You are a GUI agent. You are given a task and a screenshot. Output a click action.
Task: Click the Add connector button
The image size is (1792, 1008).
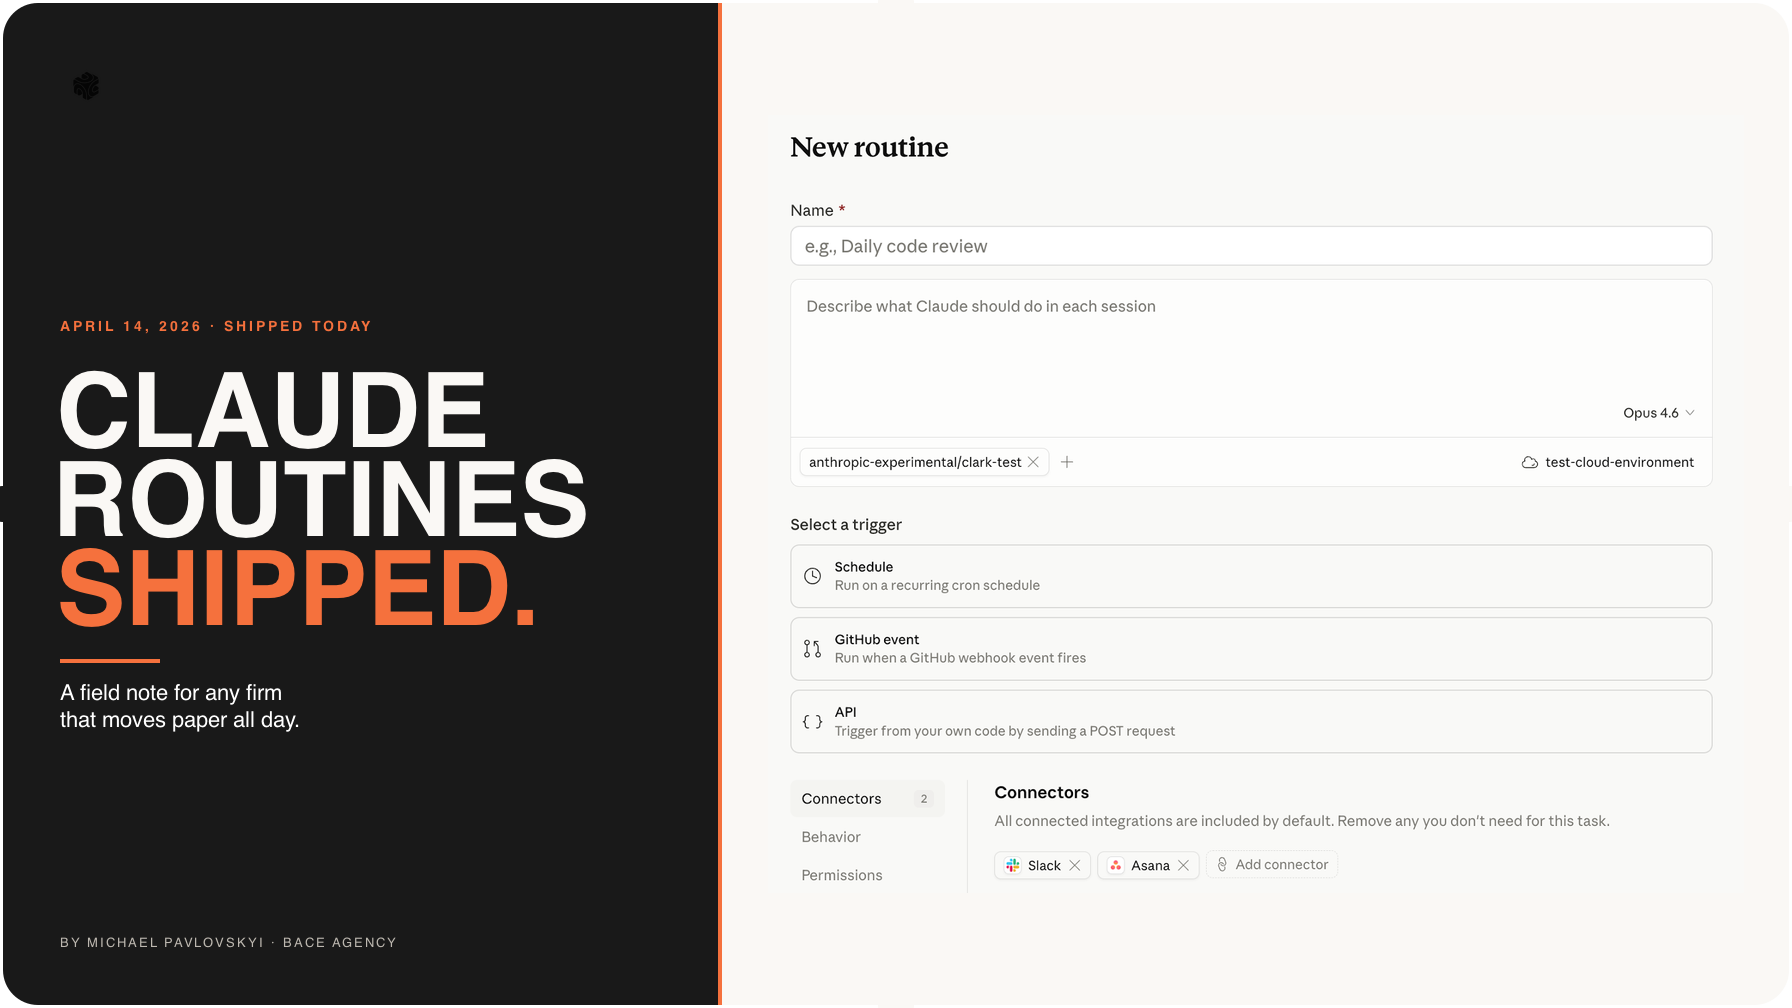click(x=1272, y=864)
